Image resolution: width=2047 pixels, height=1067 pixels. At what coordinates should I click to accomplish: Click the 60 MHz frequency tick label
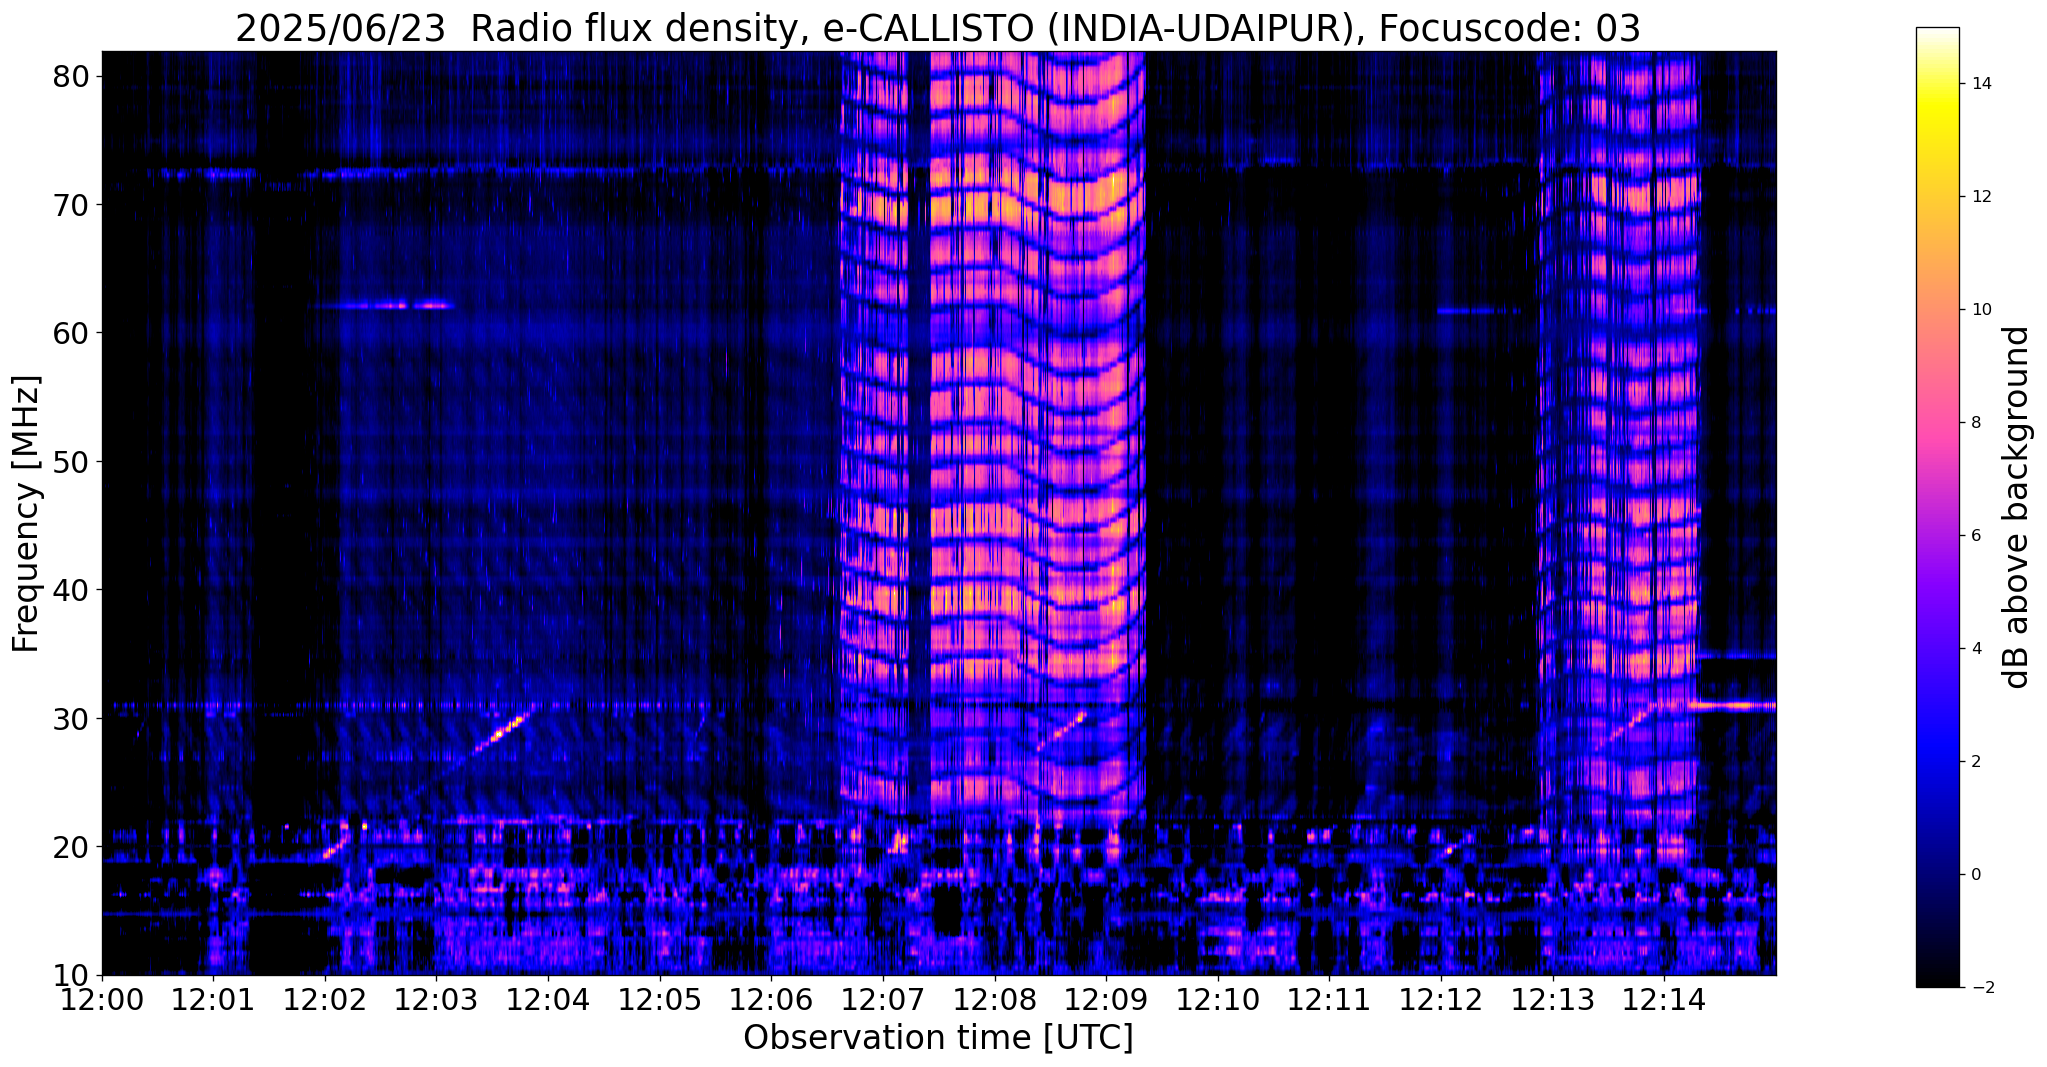(71, 333)
